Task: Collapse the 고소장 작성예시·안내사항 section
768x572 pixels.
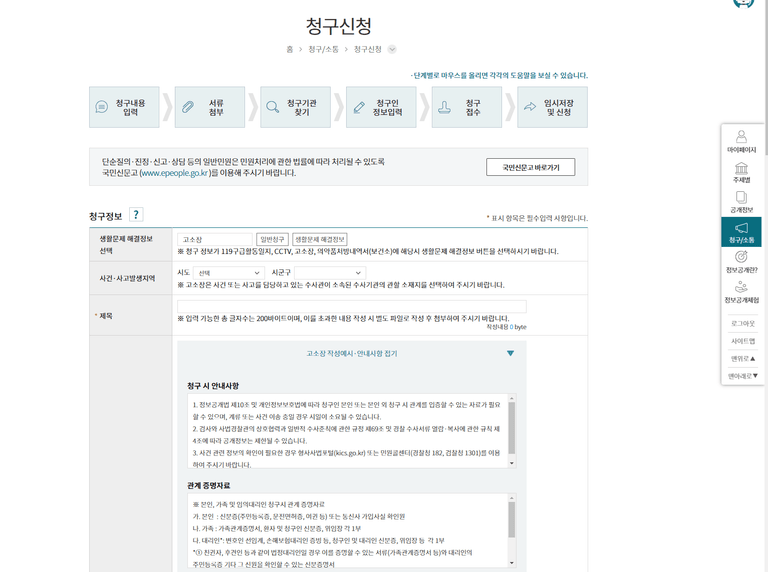Action: pos(510,354)
